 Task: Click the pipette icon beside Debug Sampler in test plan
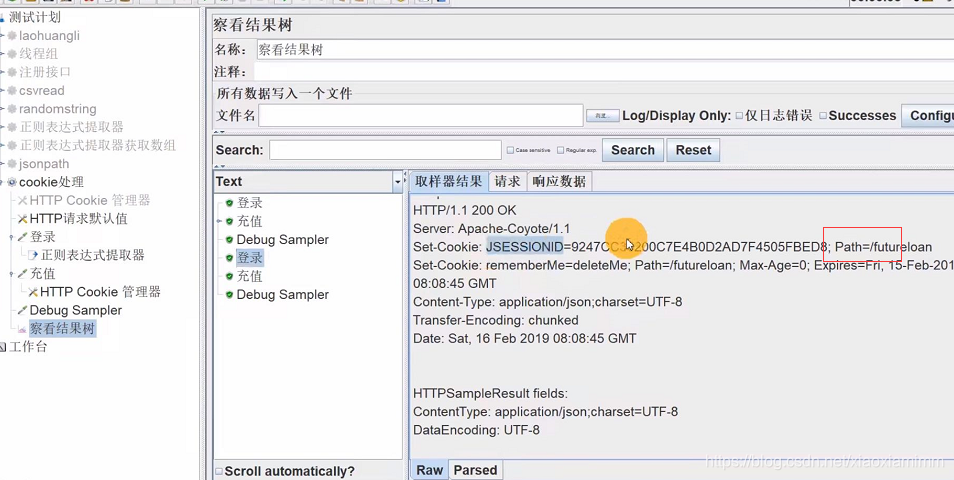click(23, 310)
